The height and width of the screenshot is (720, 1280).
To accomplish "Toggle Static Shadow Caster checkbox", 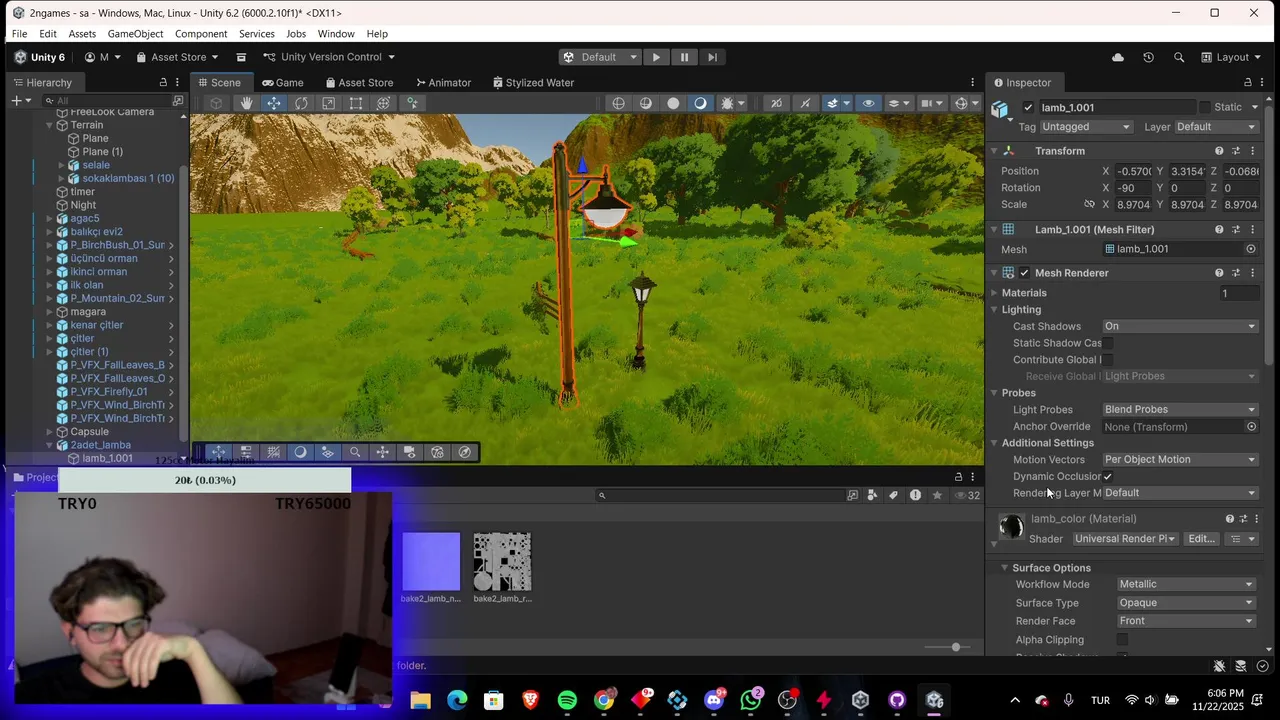I will [1108, 343].
